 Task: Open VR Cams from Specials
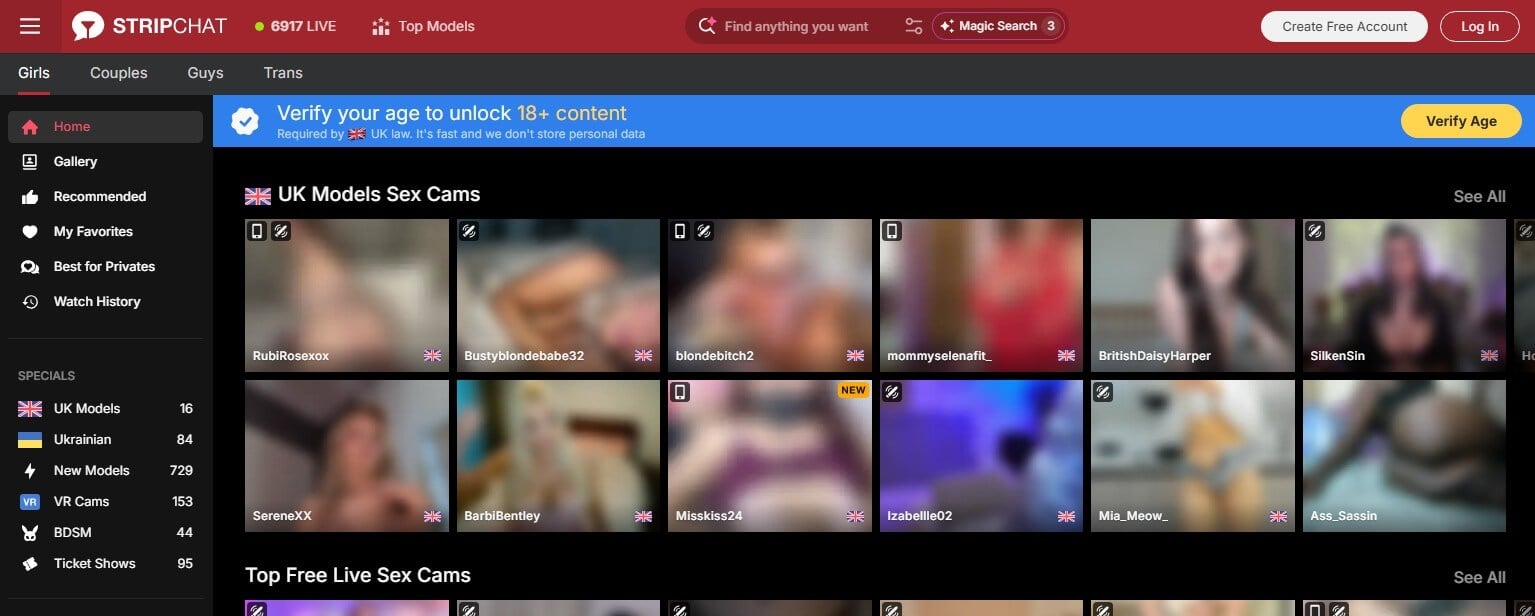(x=81, y=501)
